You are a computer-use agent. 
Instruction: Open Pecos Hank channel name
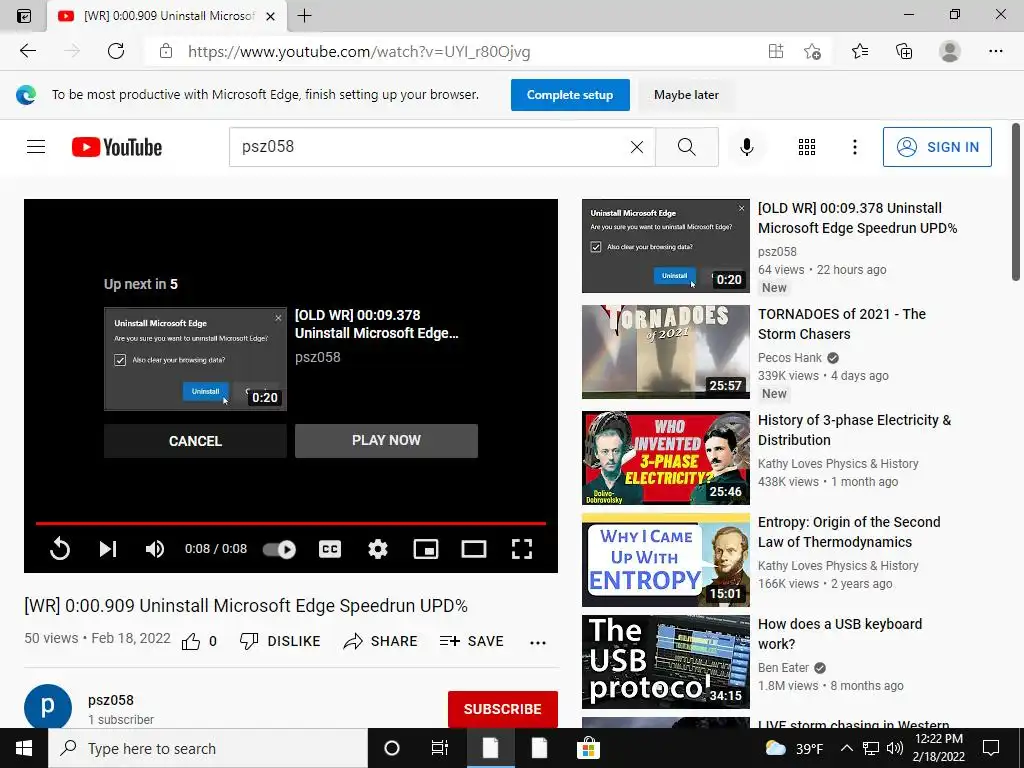[x=790, y=357]
